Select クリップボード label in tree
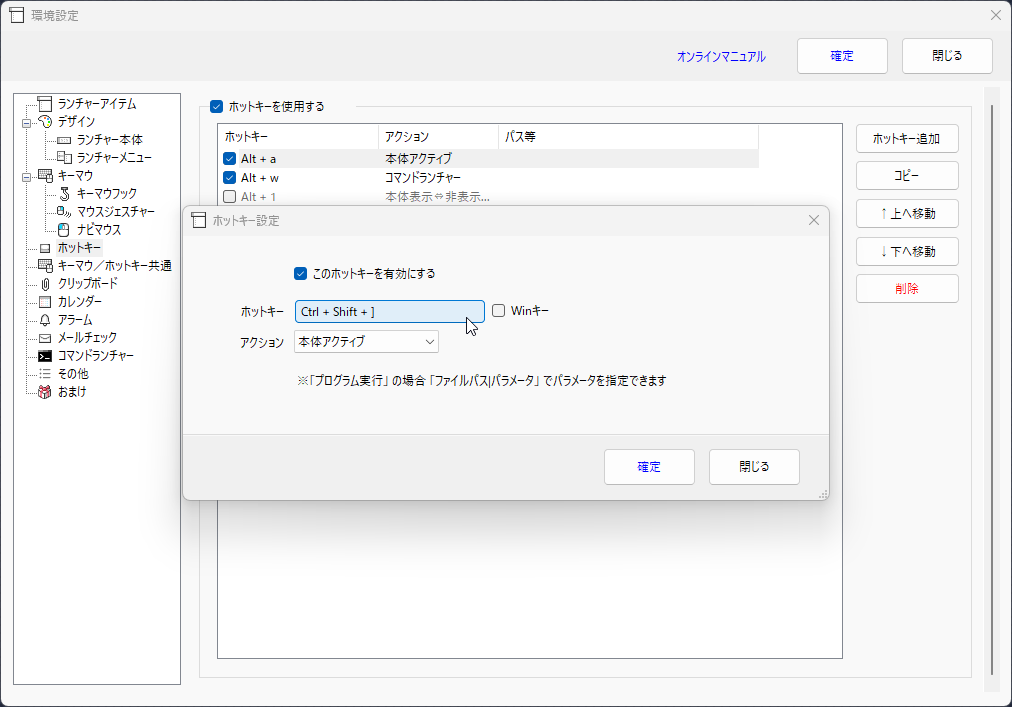Viewport: 1012px width, 707px height. pos(88,283)
